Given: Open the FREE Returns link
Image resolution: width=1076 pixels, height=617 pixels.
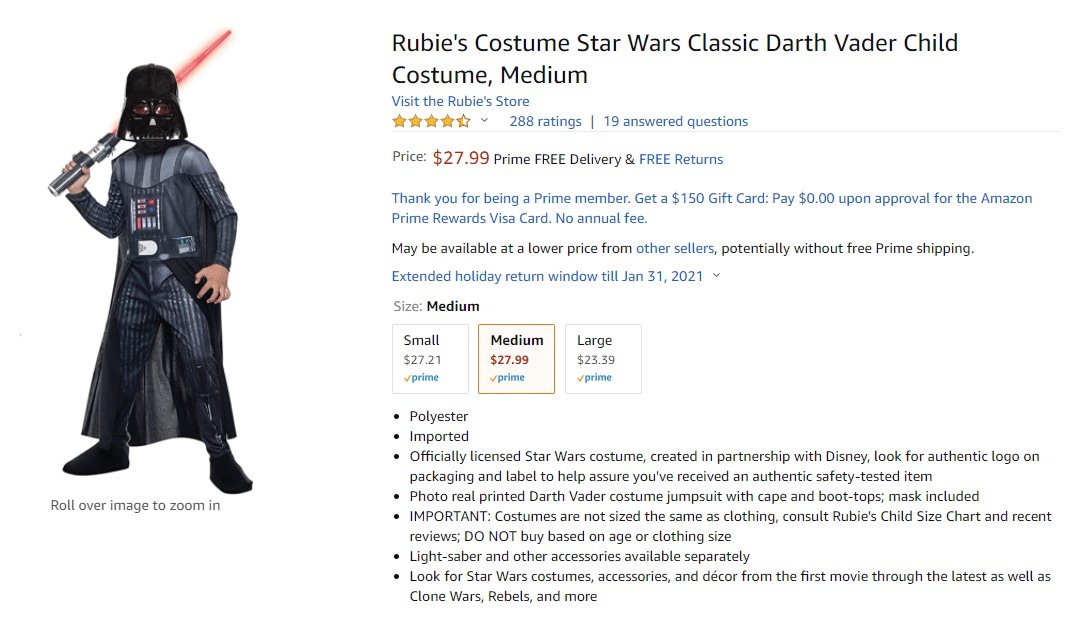Looking at the screenshot, I should pos(681,159).
